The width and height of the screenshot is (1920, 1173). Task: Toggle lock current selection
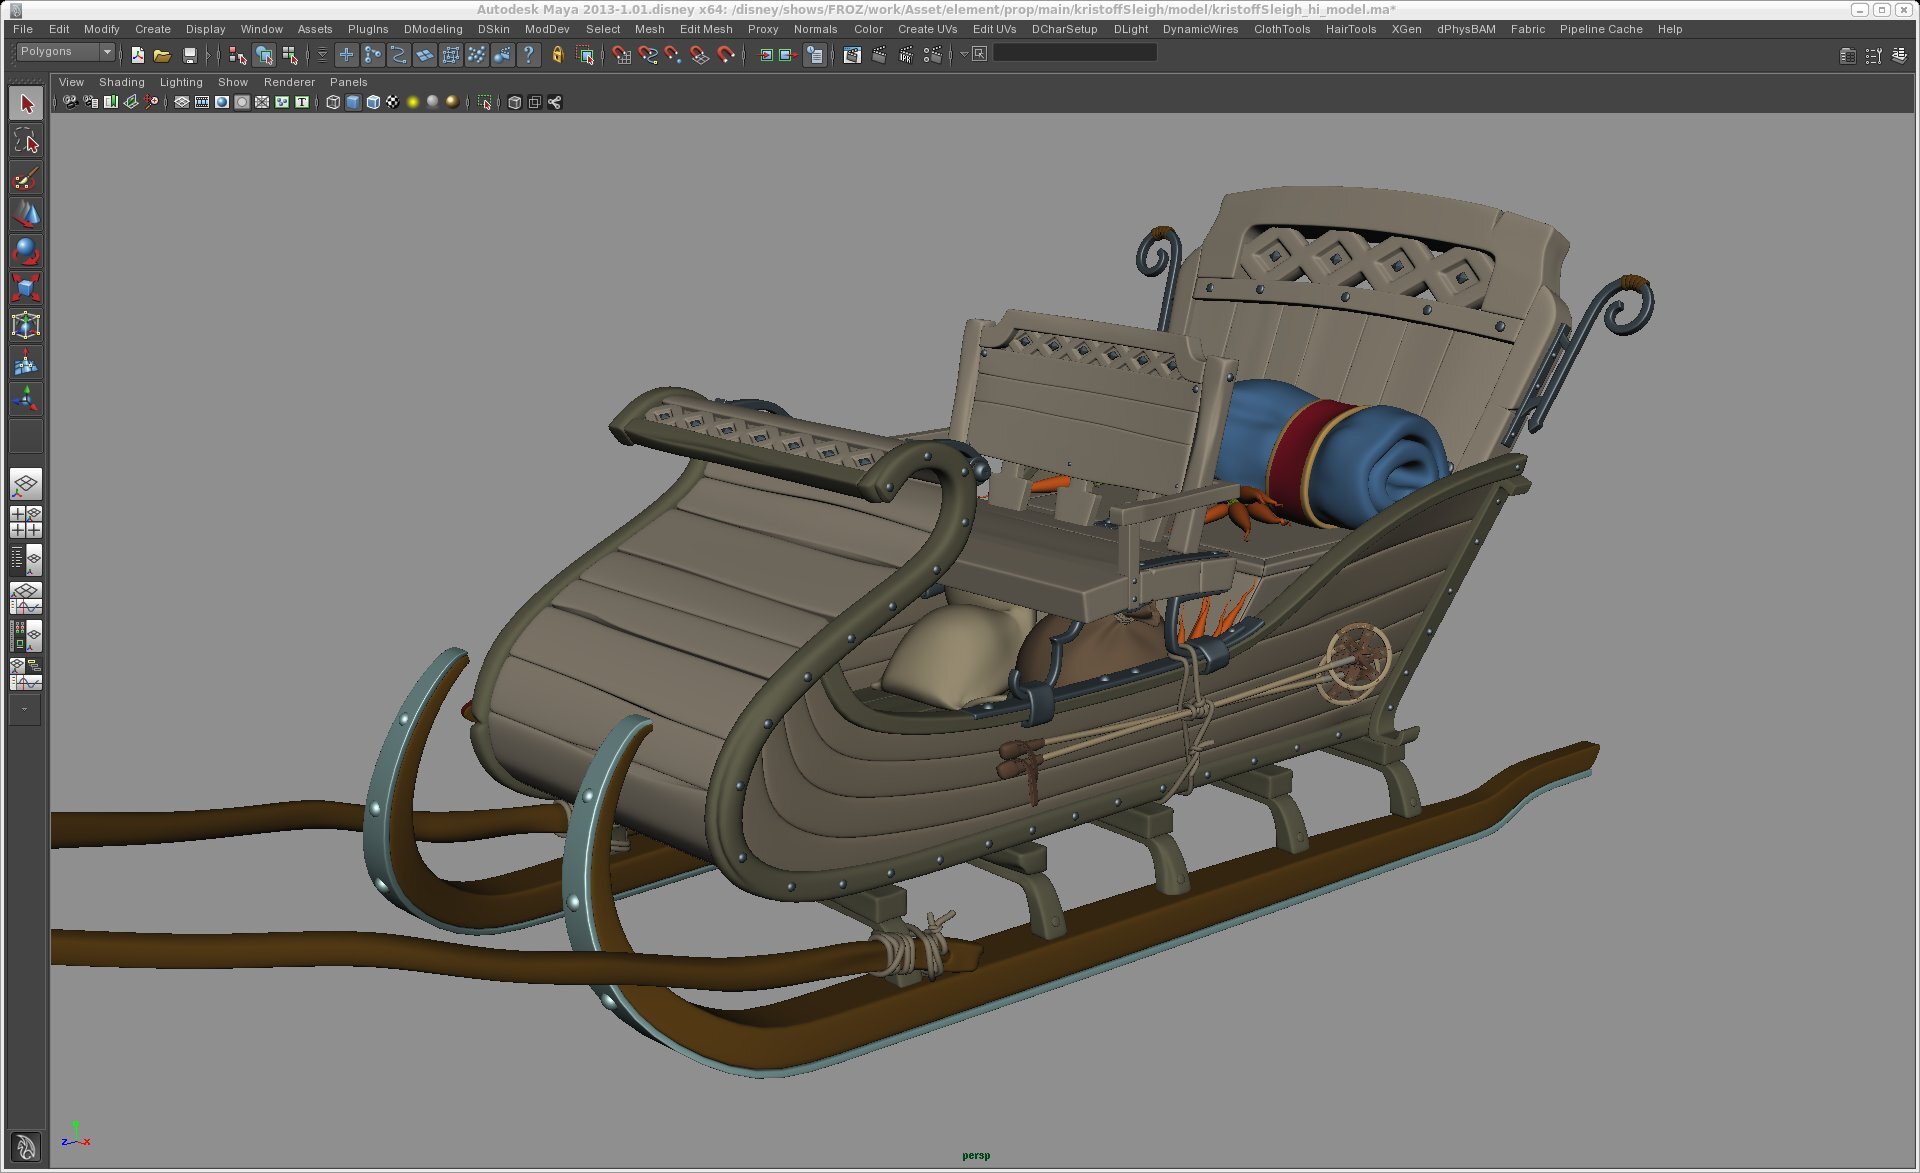[558, 56]
